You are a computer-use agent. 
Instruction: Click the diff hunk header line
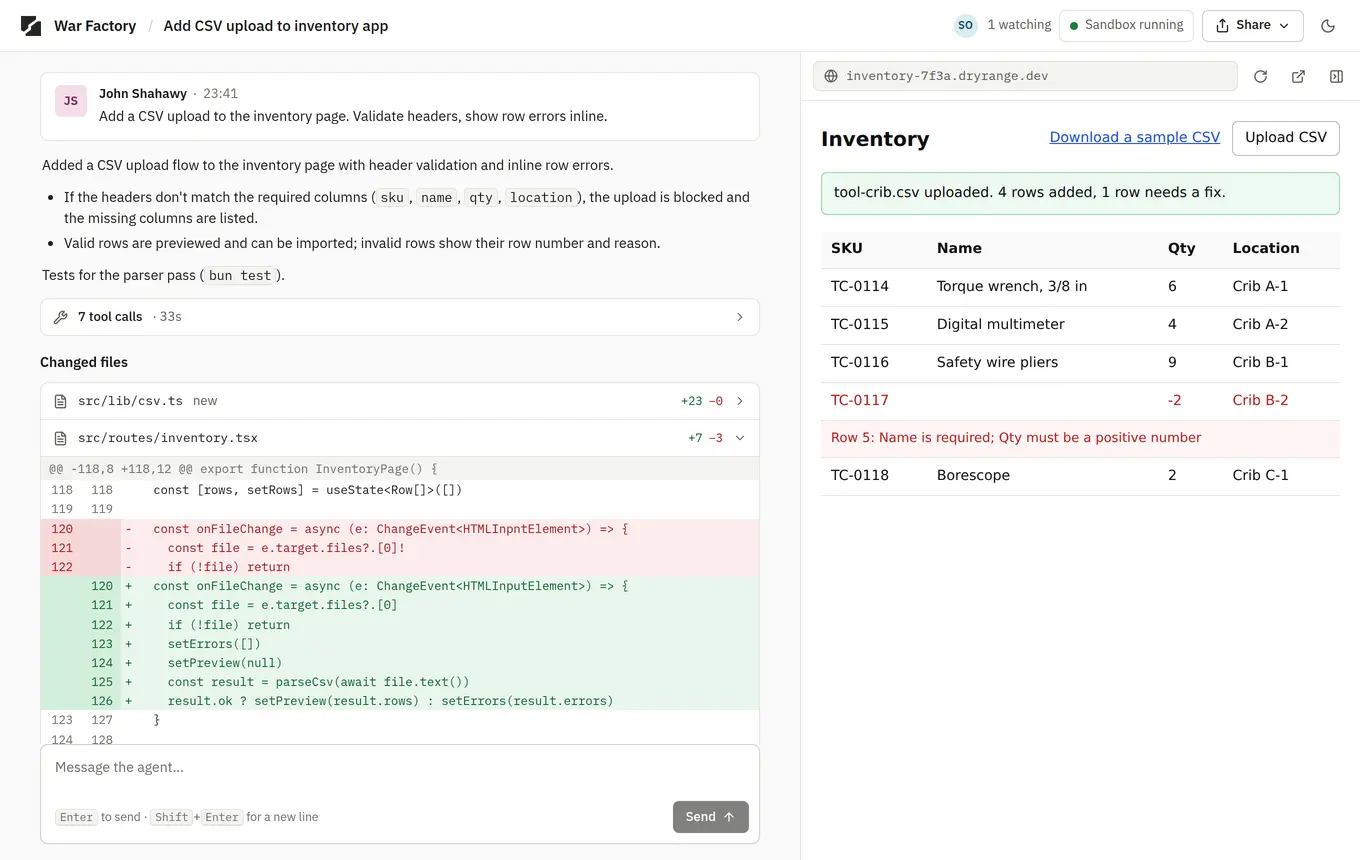tap(400, 468)
